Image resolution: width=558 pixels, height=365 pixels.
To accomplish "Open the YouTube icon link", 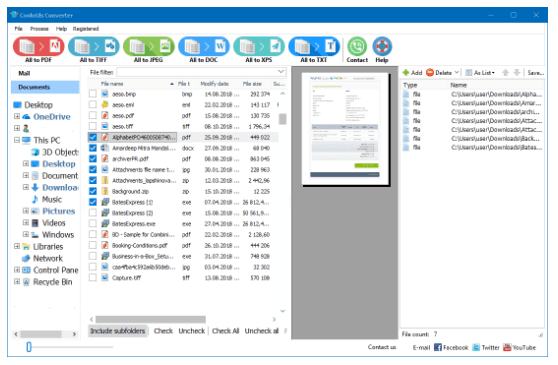I will point(507,347).
